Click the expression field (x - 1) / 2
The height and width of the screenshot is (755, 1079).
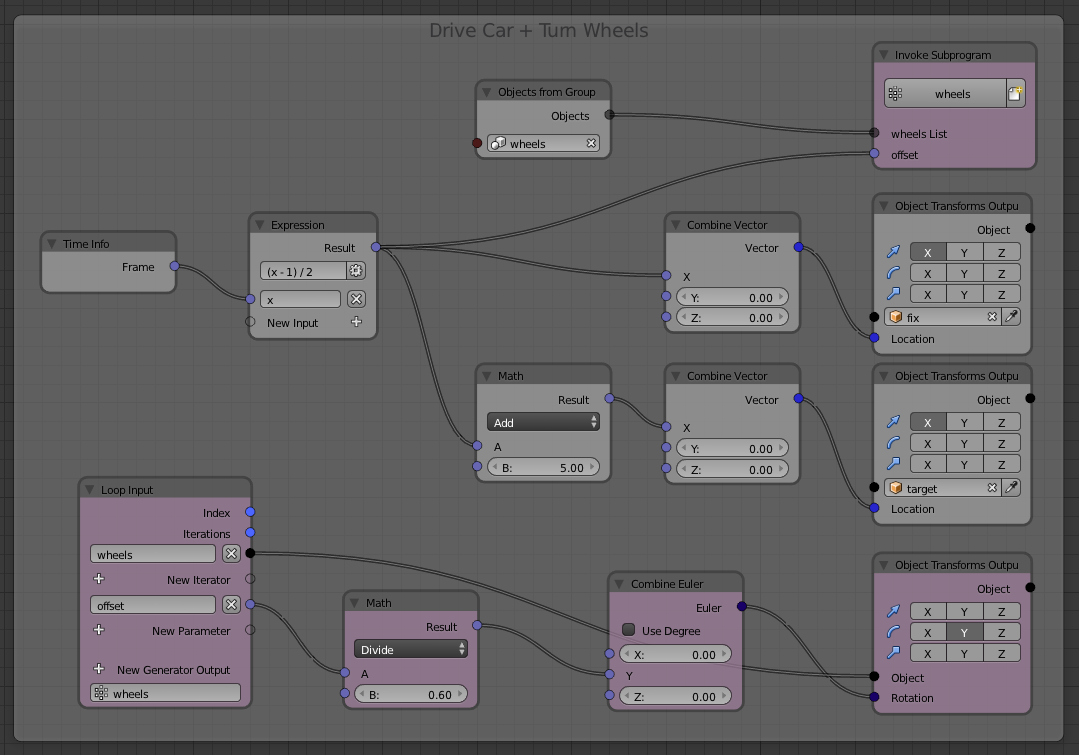pos(303,271)
